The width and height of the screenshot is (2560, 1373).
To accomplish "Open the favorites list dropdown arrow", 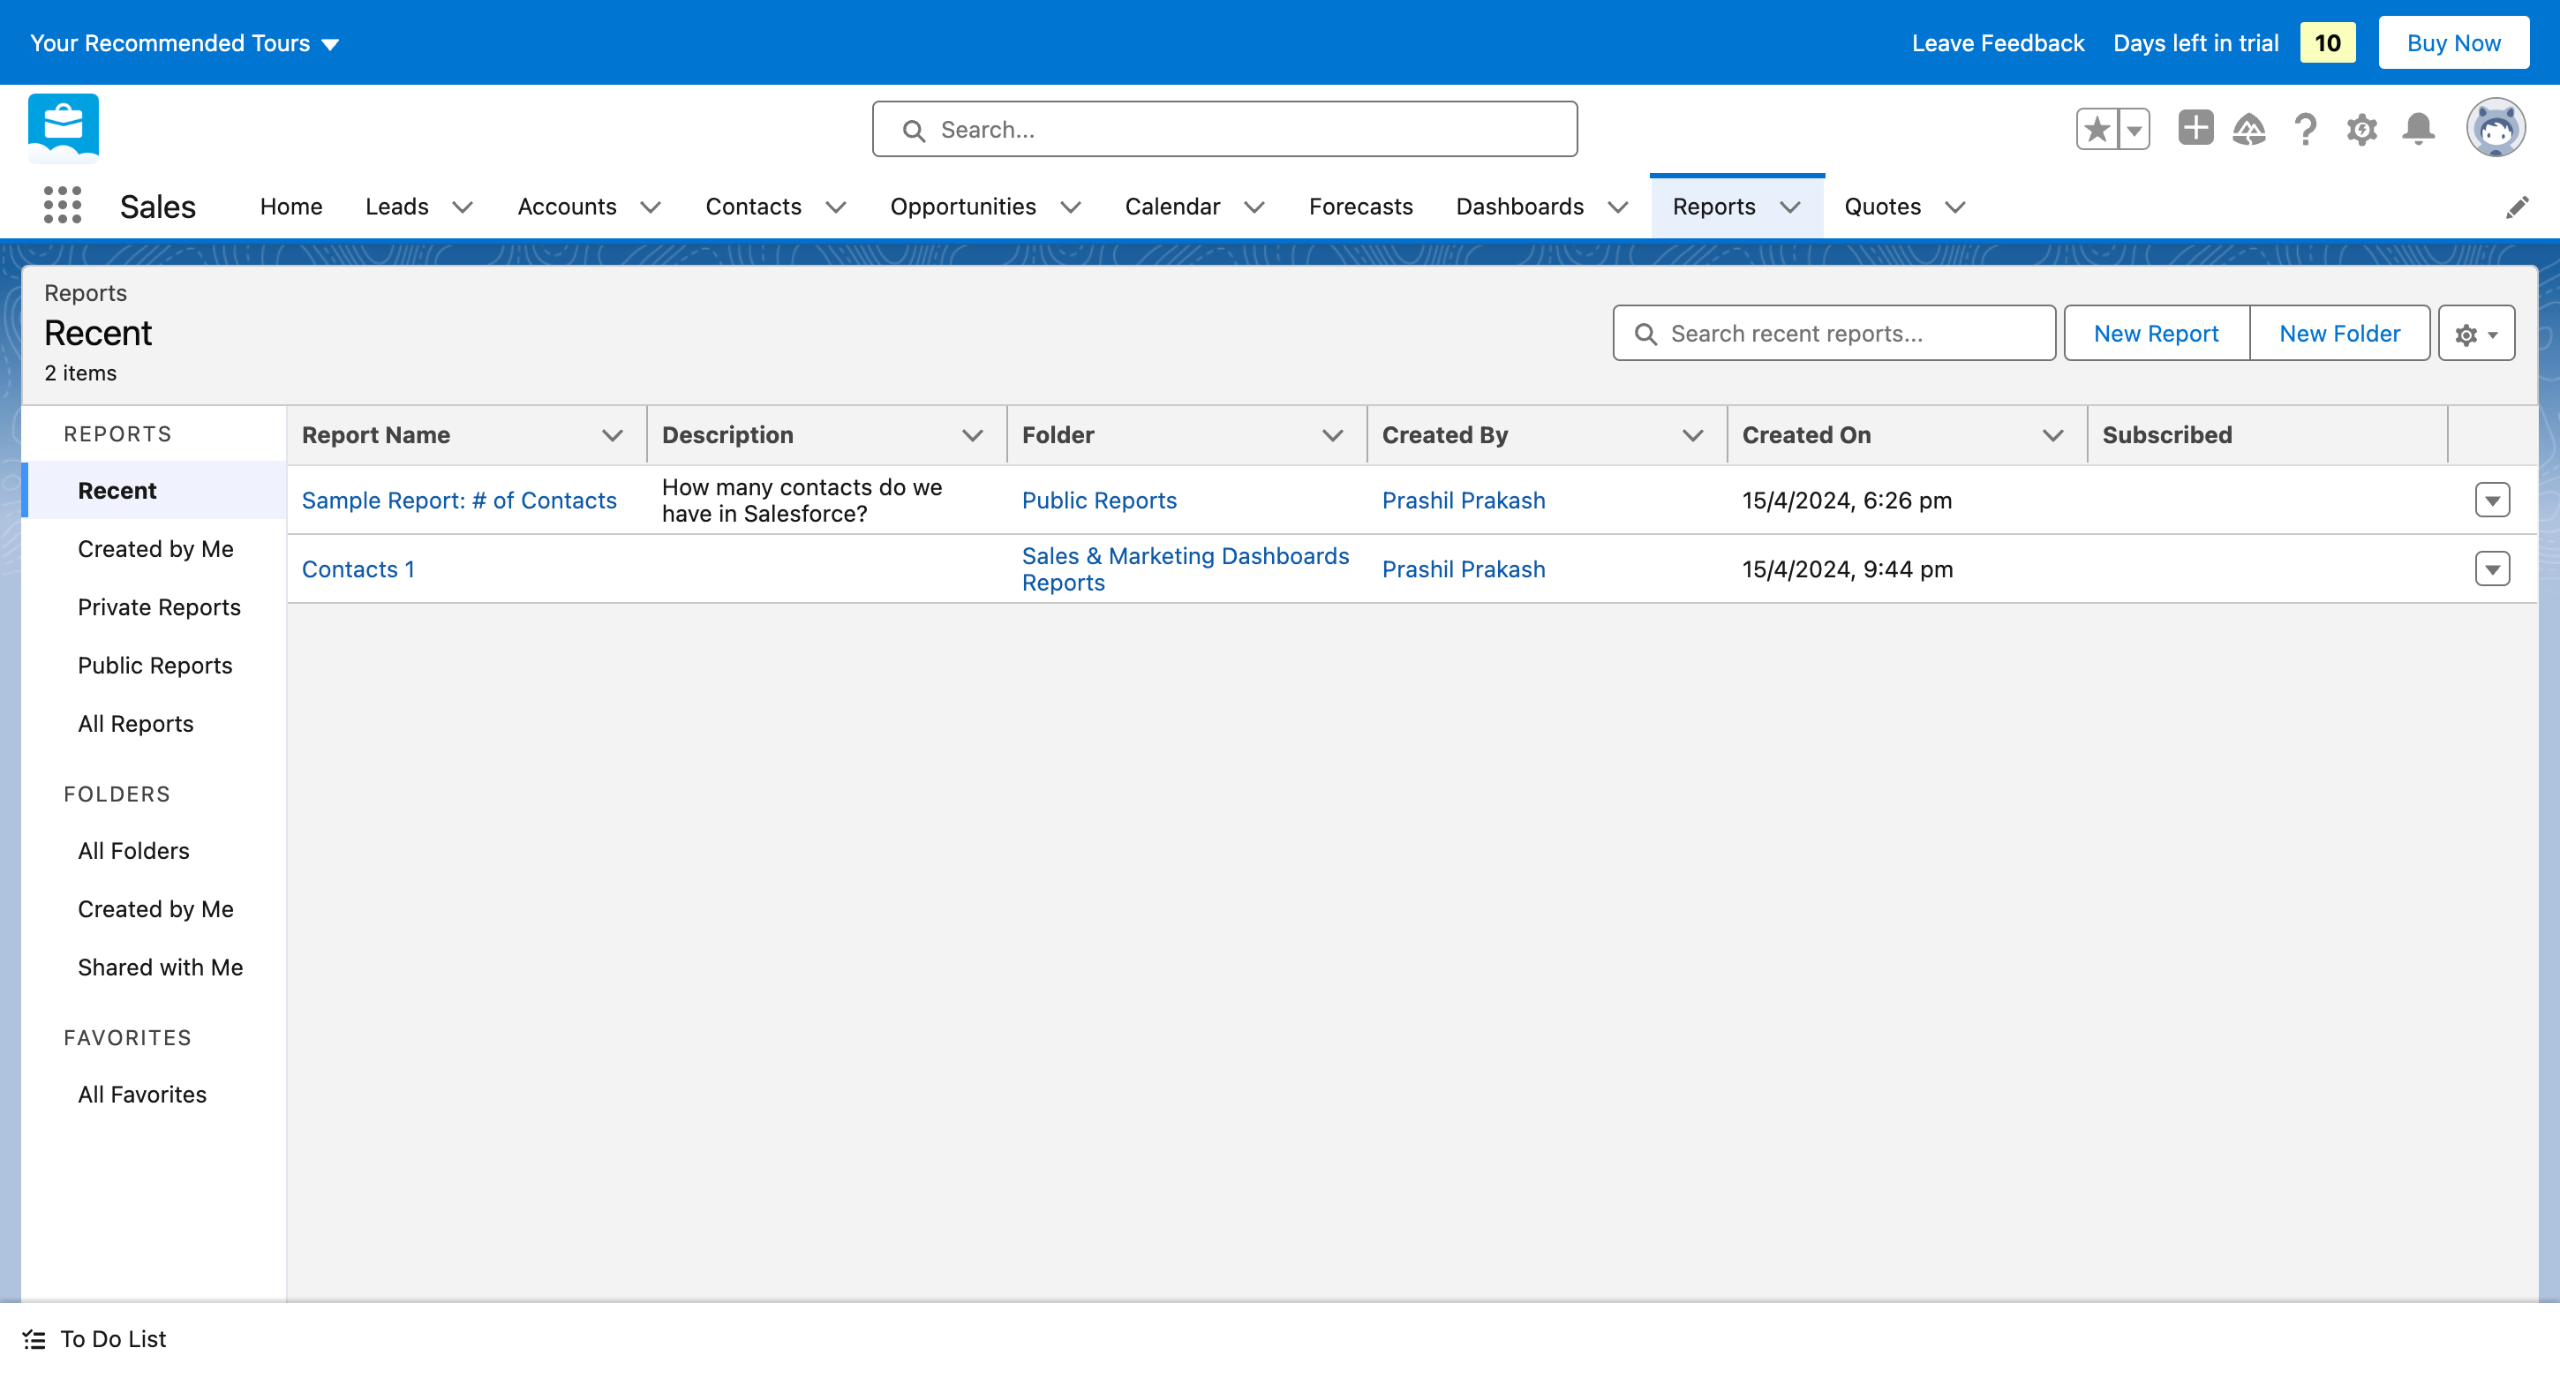I will point(2134,129).
